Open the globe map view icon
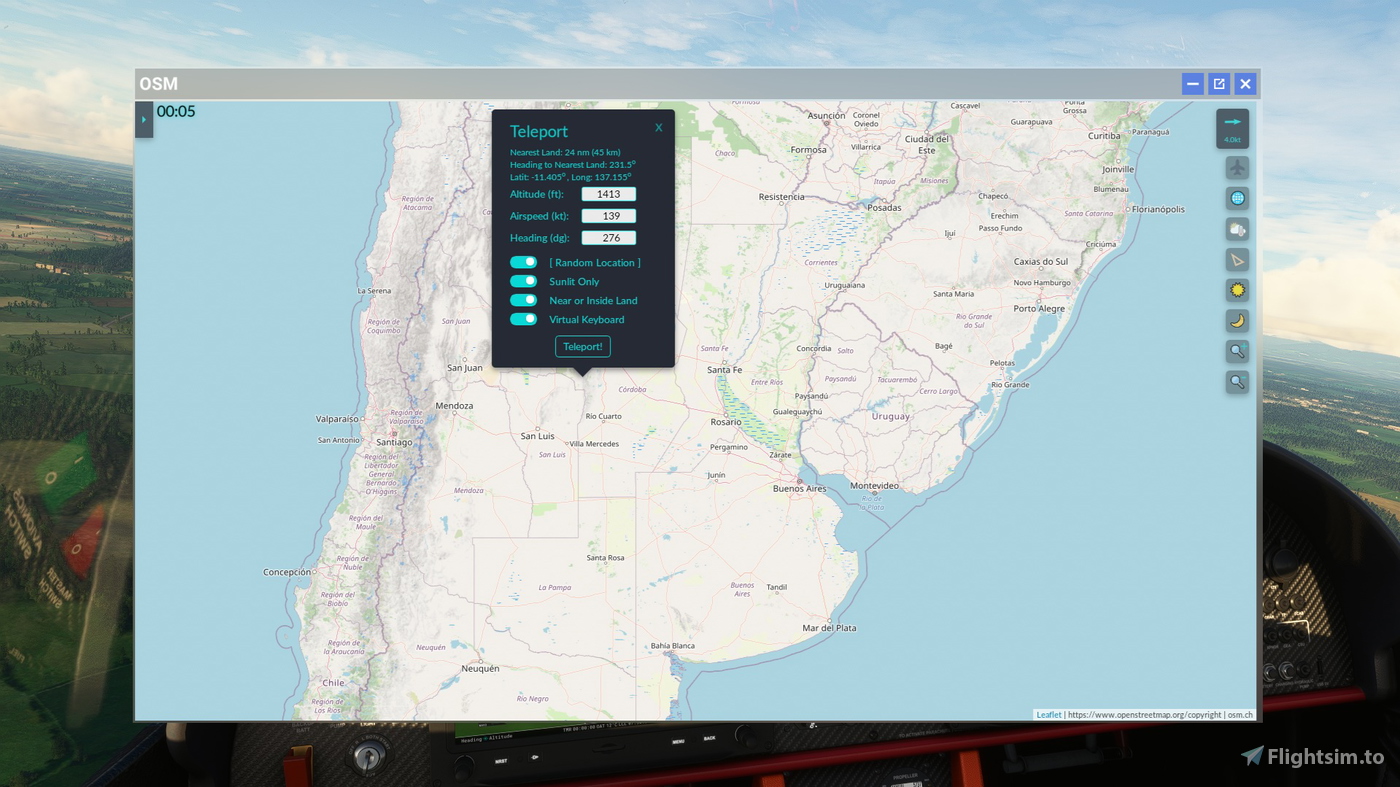Screen dimensions: 1400x787 click(1236, 198)
